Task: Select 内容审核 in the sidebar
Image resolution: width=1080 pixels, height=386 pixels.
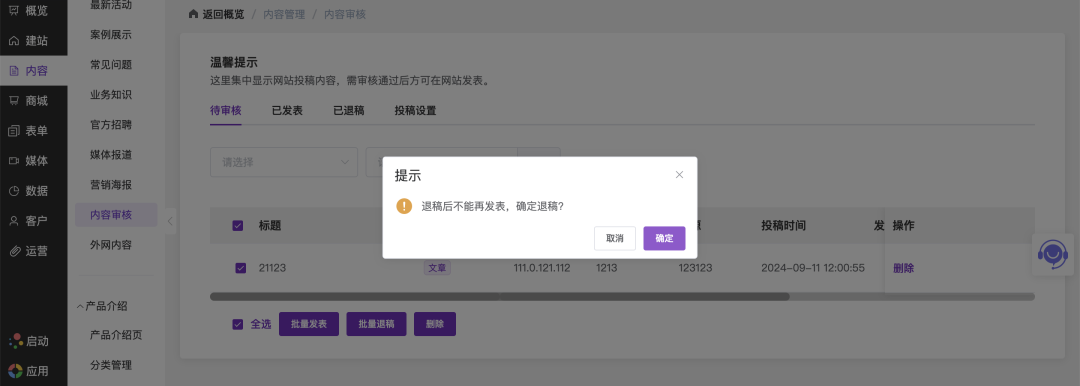Action: pyautogui.click(x=116, y=215)
